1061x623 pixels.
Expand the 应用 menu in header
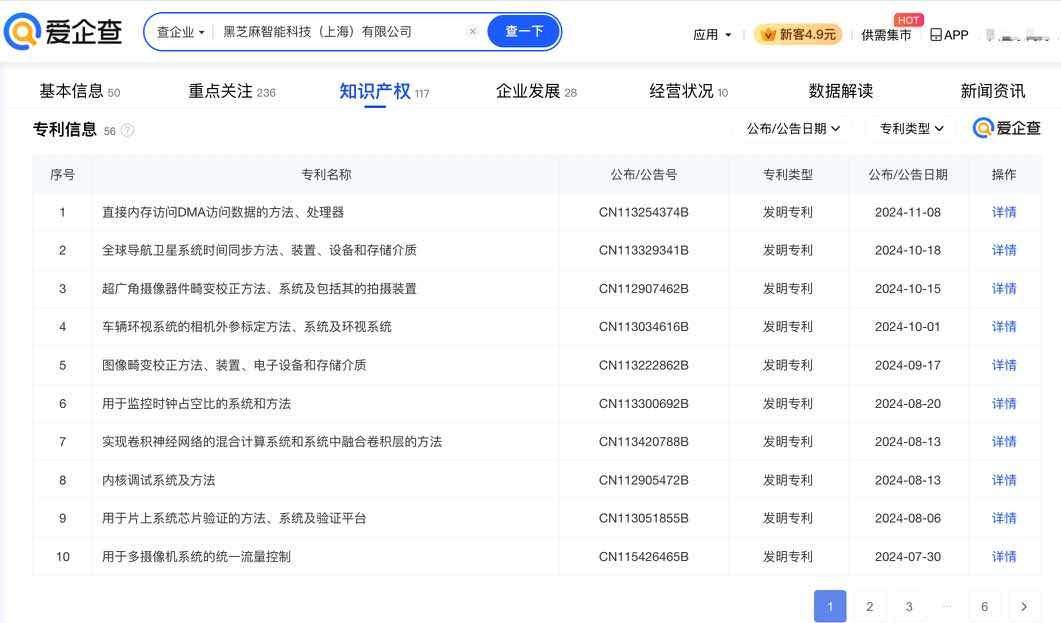pos(712,34)
